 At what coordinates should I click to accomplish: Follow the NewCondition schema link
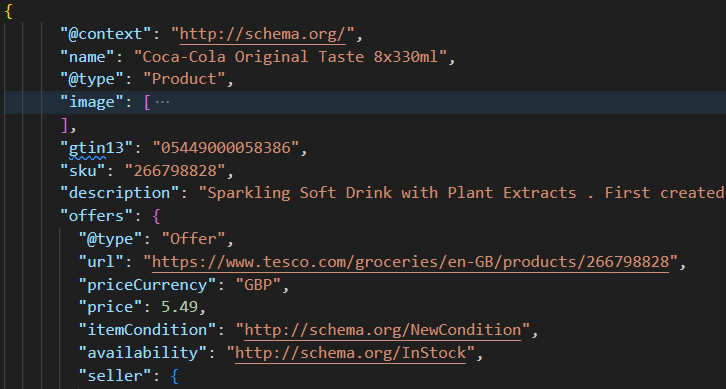coord(382,330)
